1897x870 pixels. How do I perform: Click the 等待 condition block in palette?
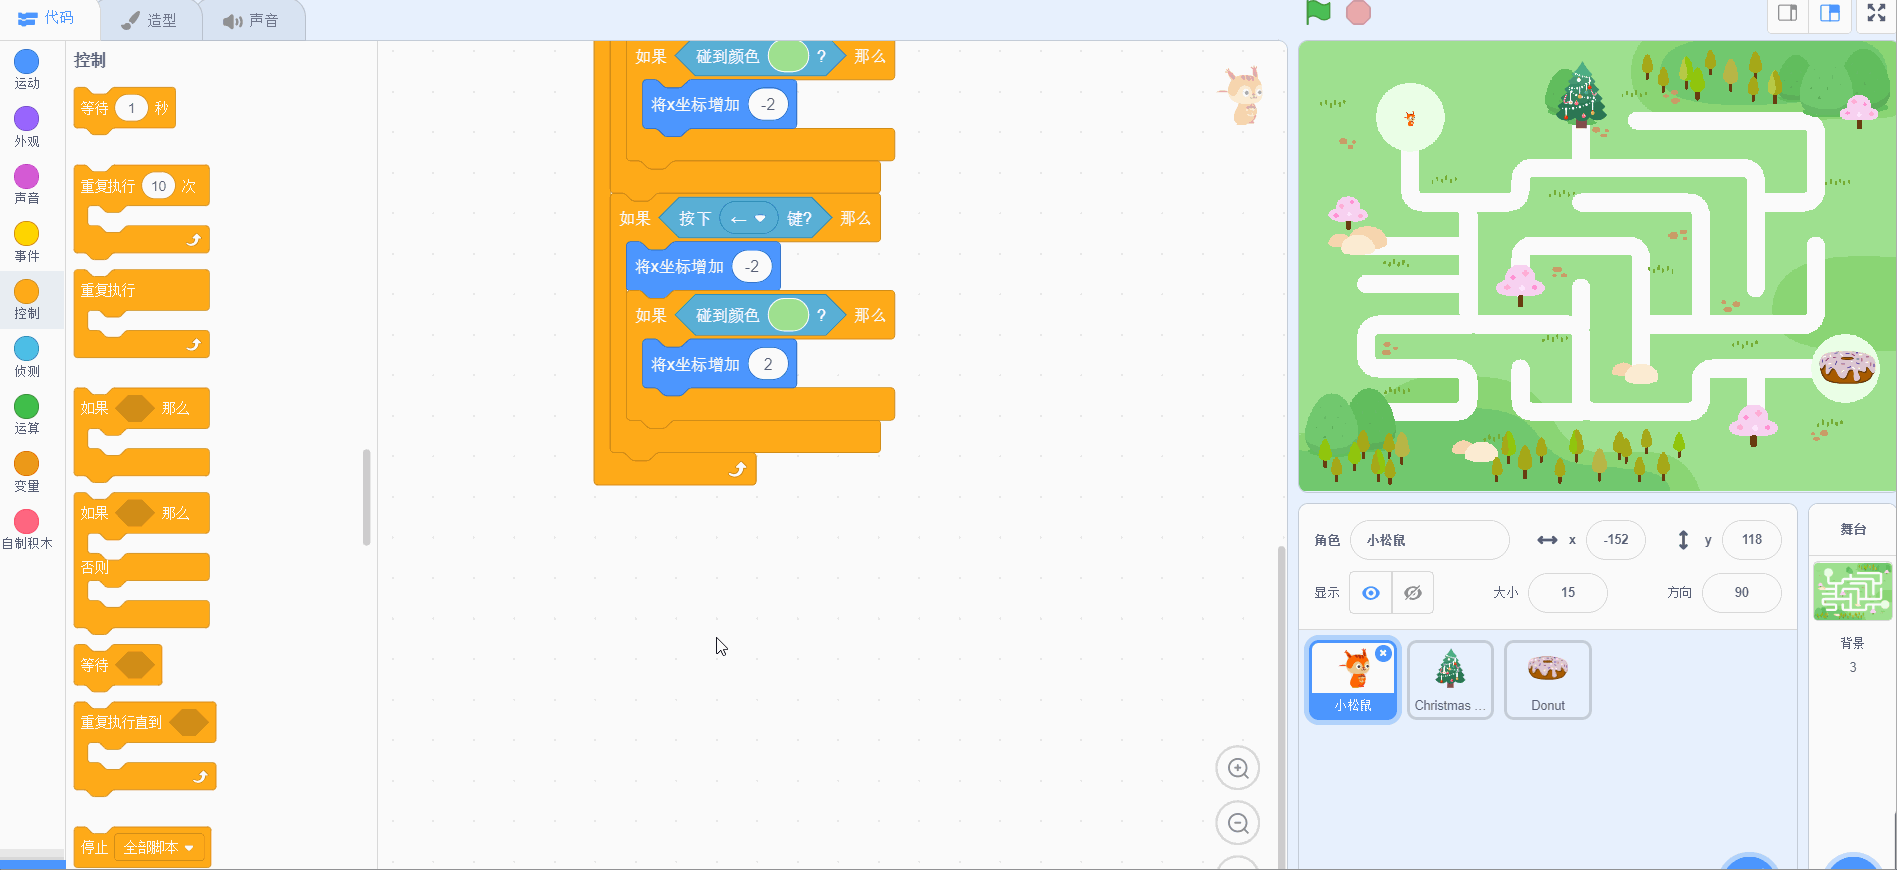tap(118, 666)
